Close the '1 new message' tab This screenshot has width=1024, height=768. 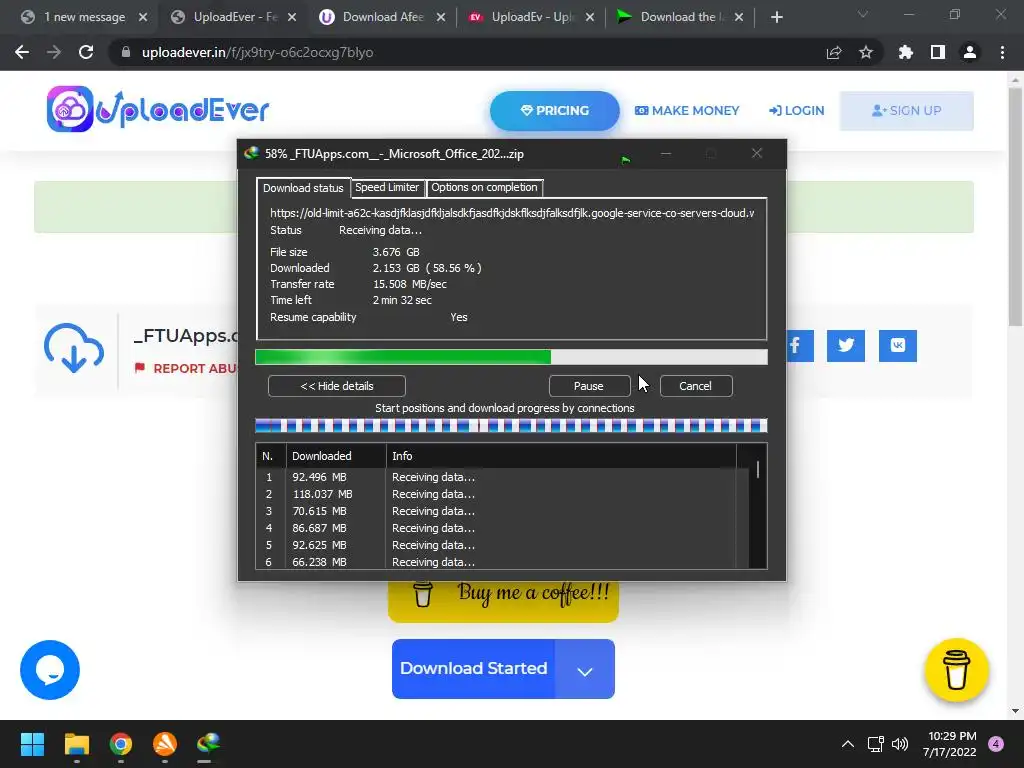(x=143, y=17)
